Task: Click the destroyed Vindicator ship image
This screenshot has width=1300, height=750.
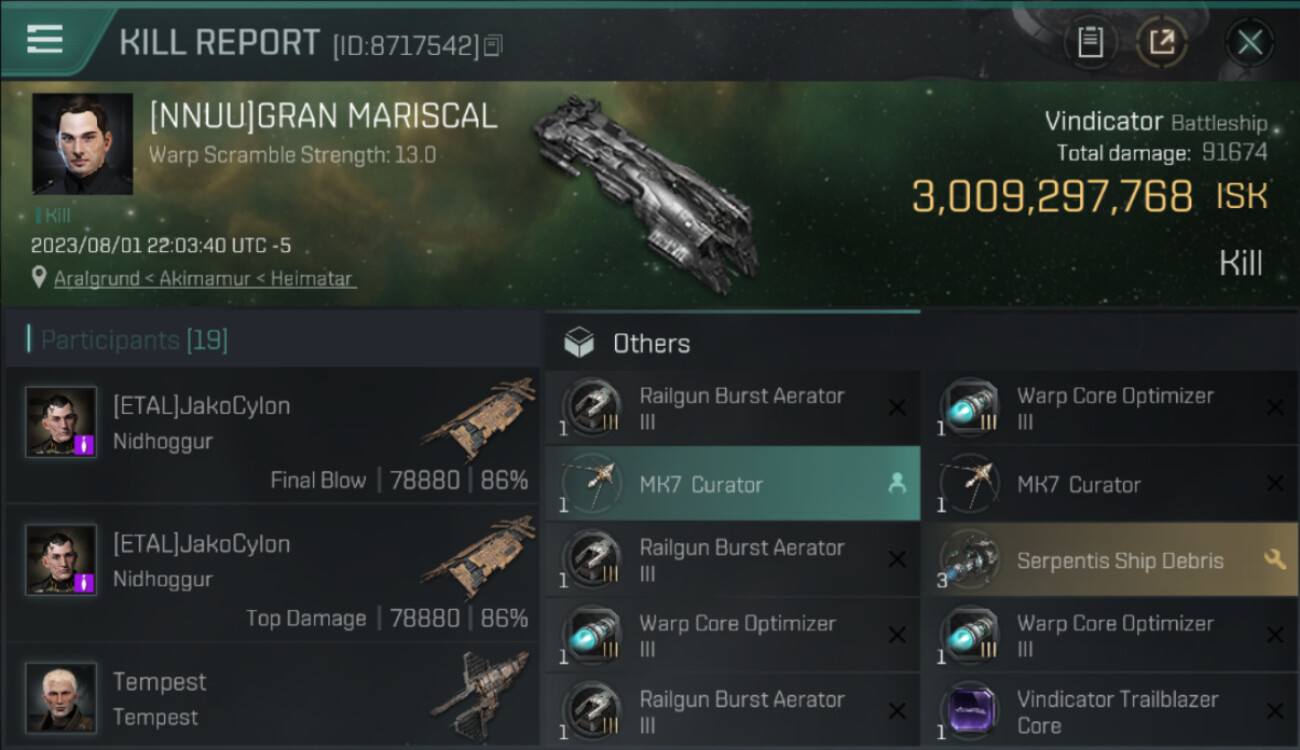Action: point(643,190)
